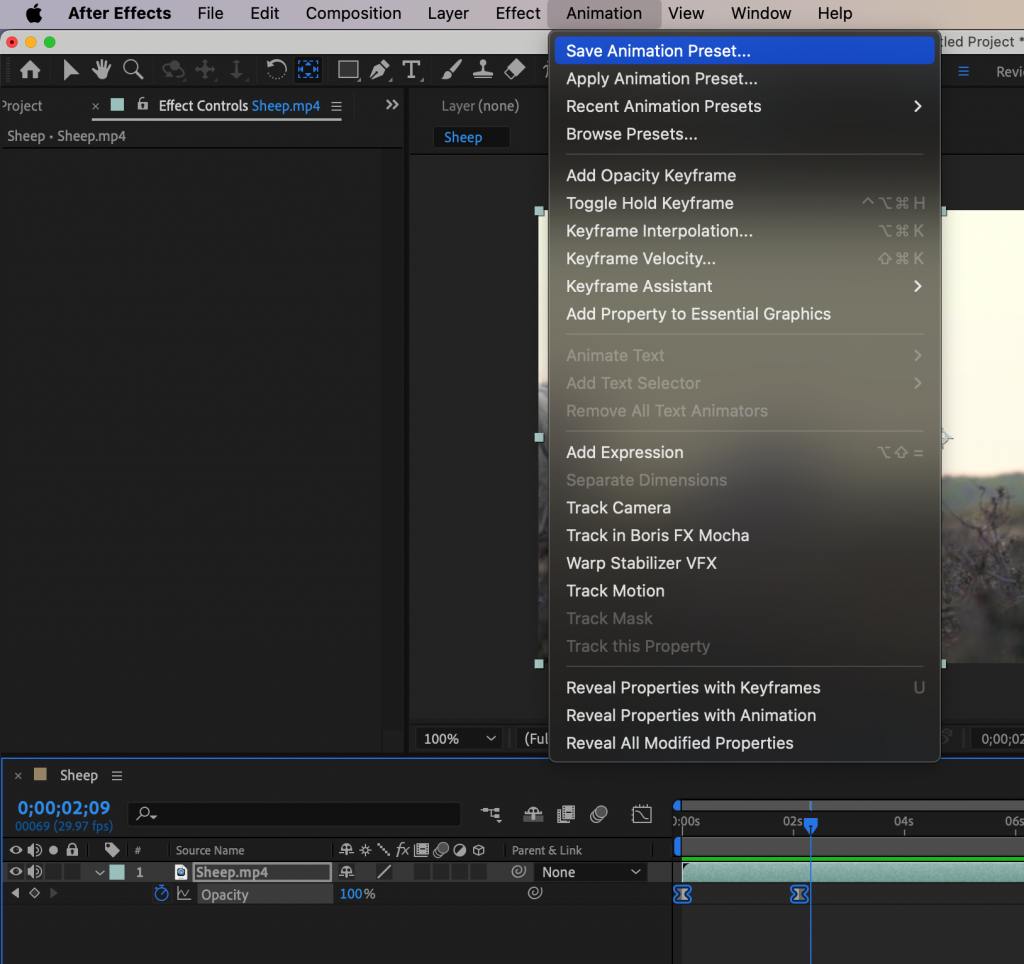This screenshot has width=1024, height=964.
Task: Hide the Sheep.mp4 layer visibility eye
Action: coord(15,871)
